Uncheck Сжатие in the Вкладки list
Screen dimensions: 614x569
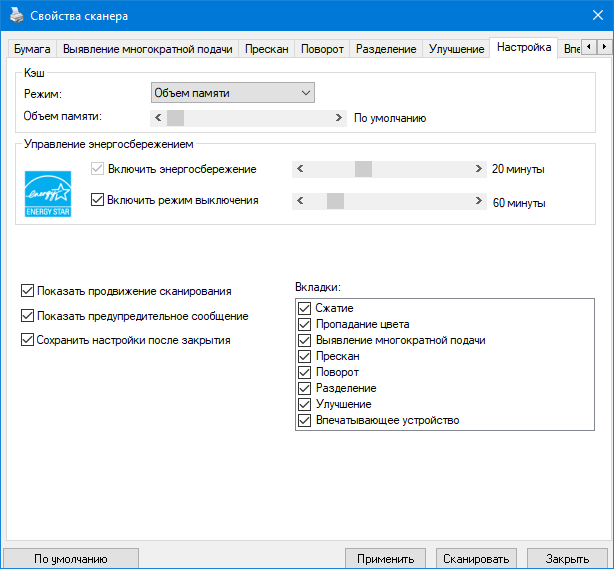click(x=305, y=308)
